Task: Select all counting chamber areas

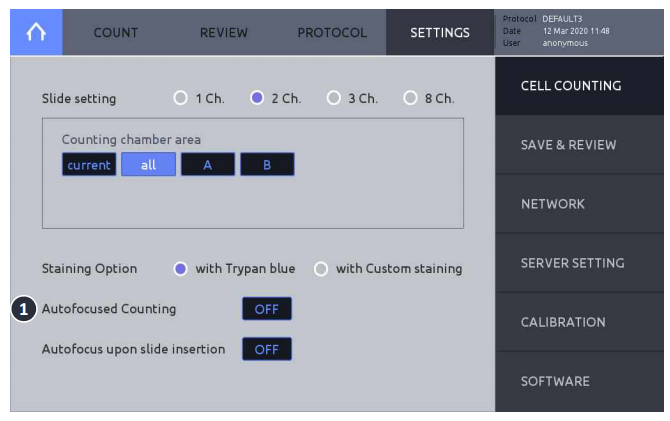Action: click(x=148, y=165)
